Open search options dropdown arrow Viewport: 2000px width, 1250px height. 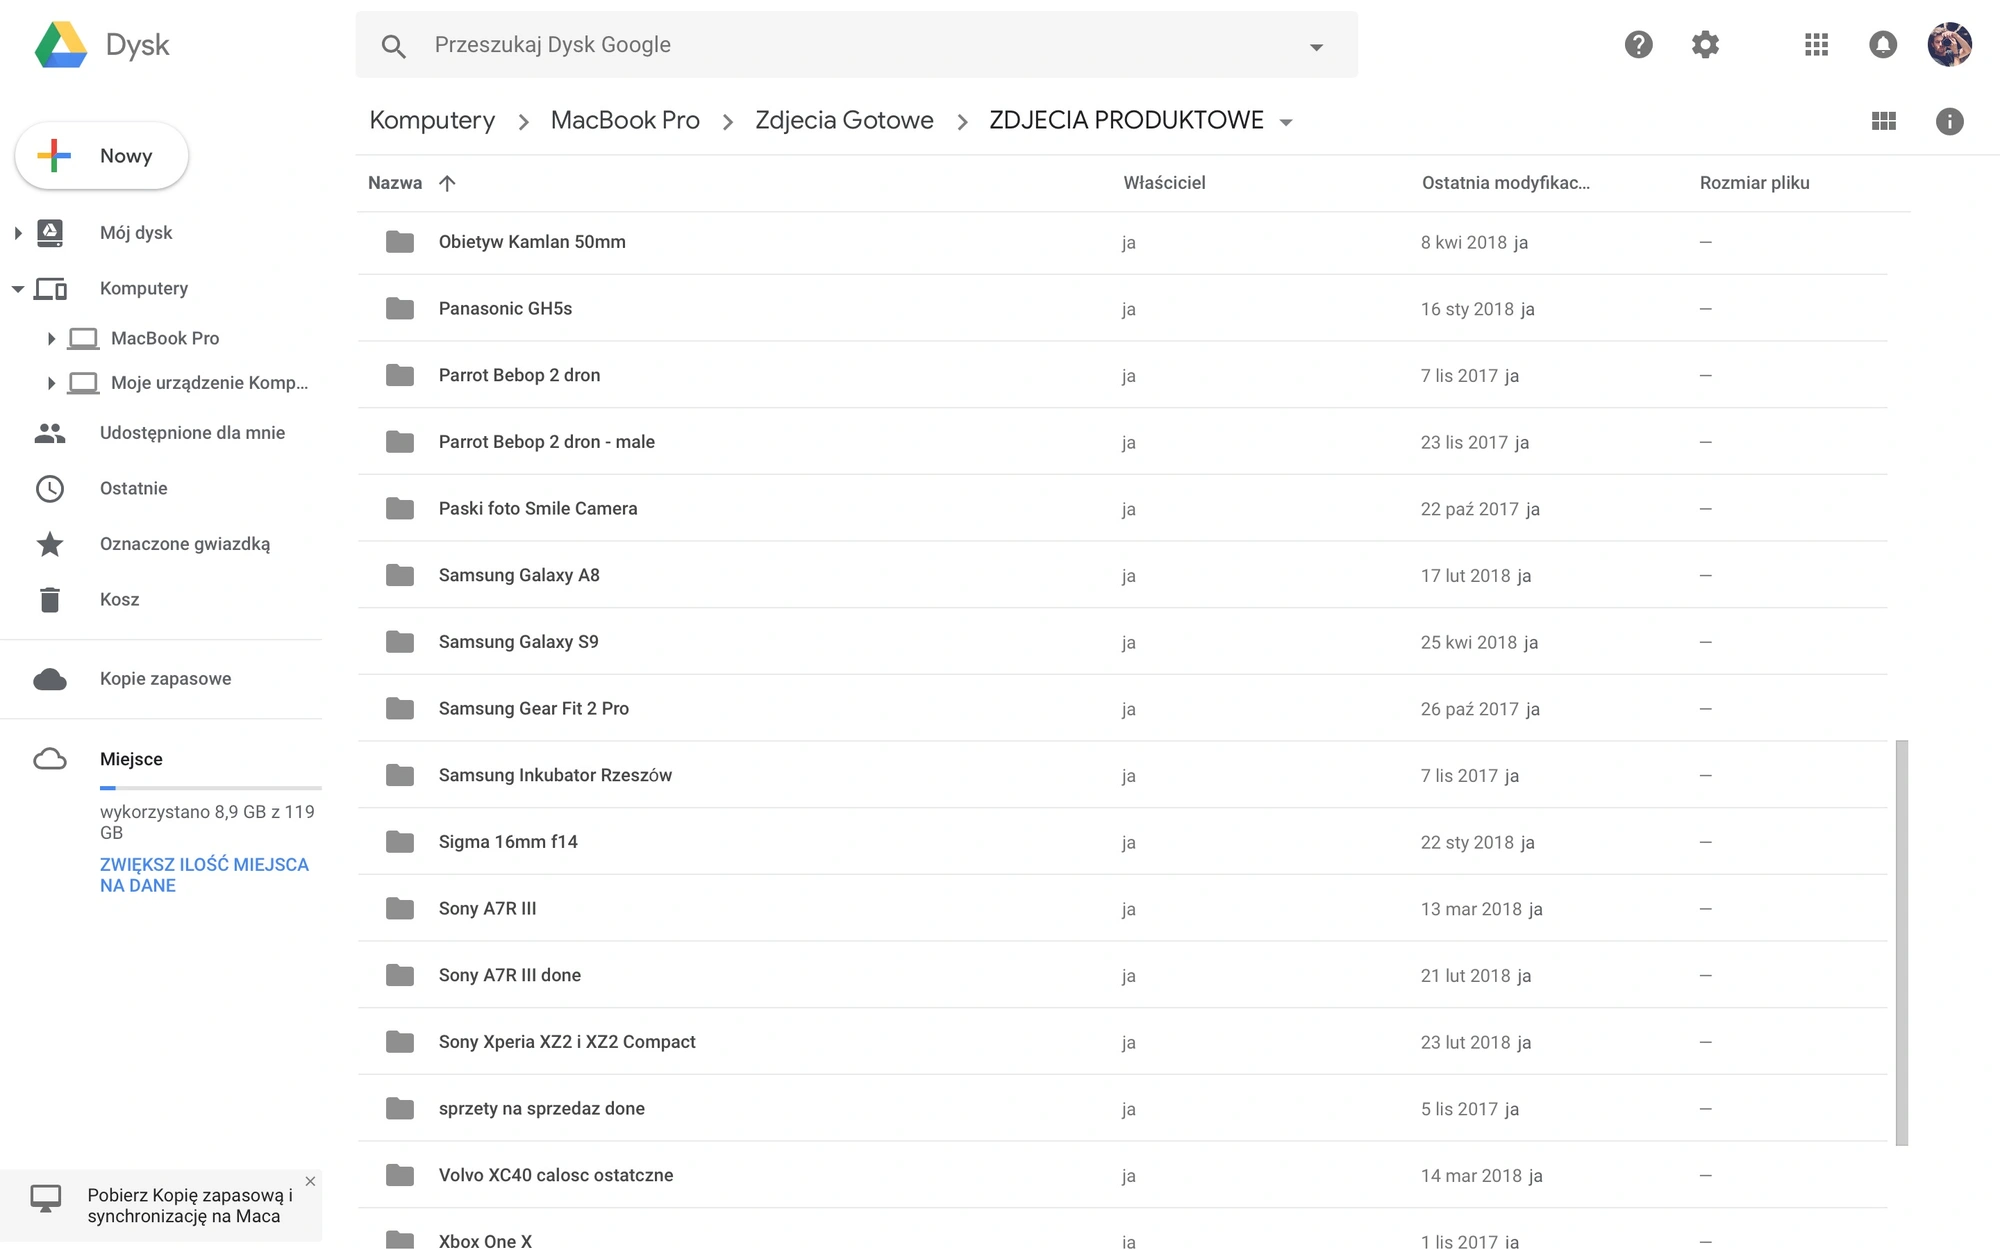(x=1316, y=46)
